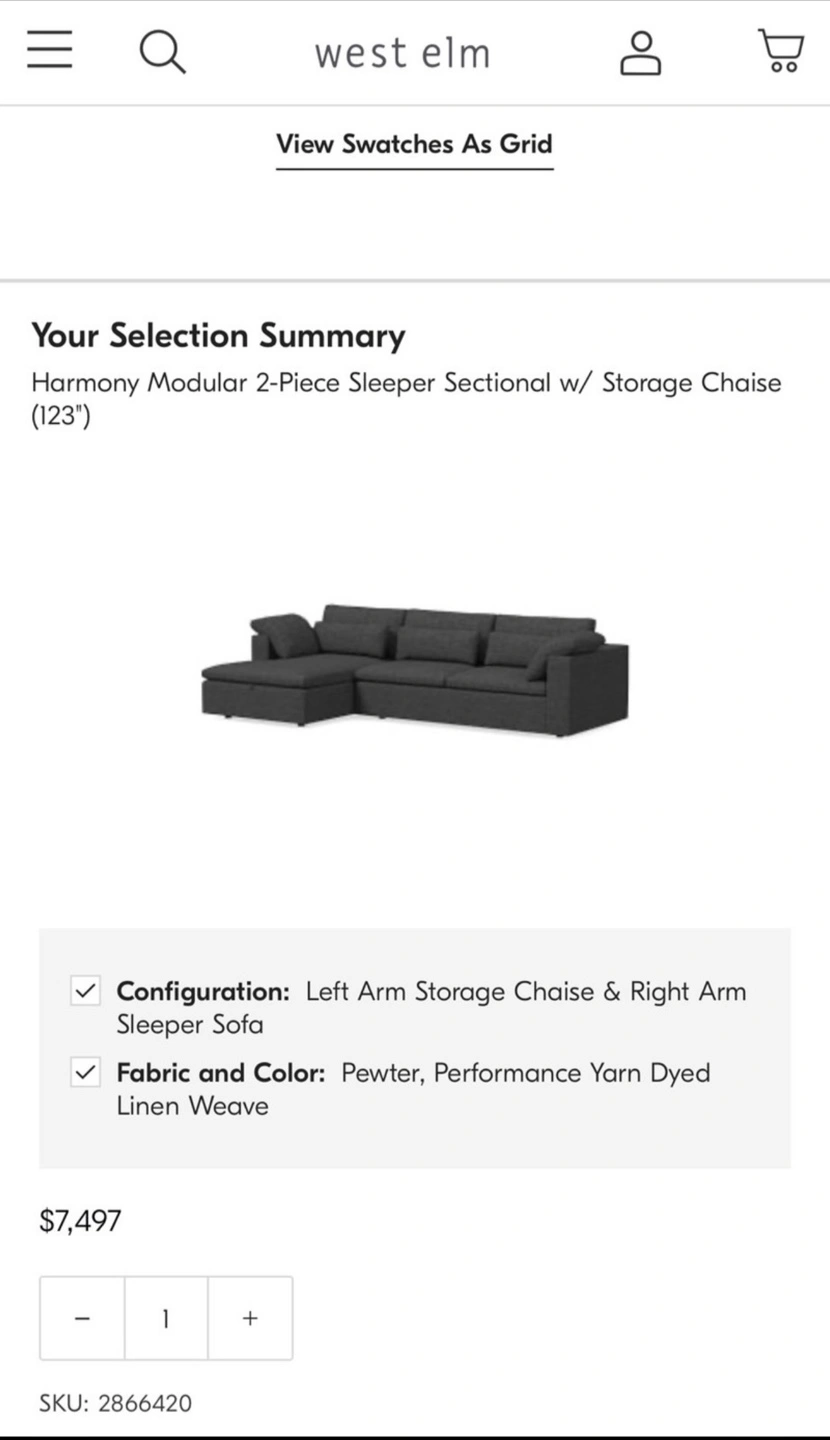Toggle the Configuration checkmark box
This screenshot has height=1440, width=830.
(85, 991)
